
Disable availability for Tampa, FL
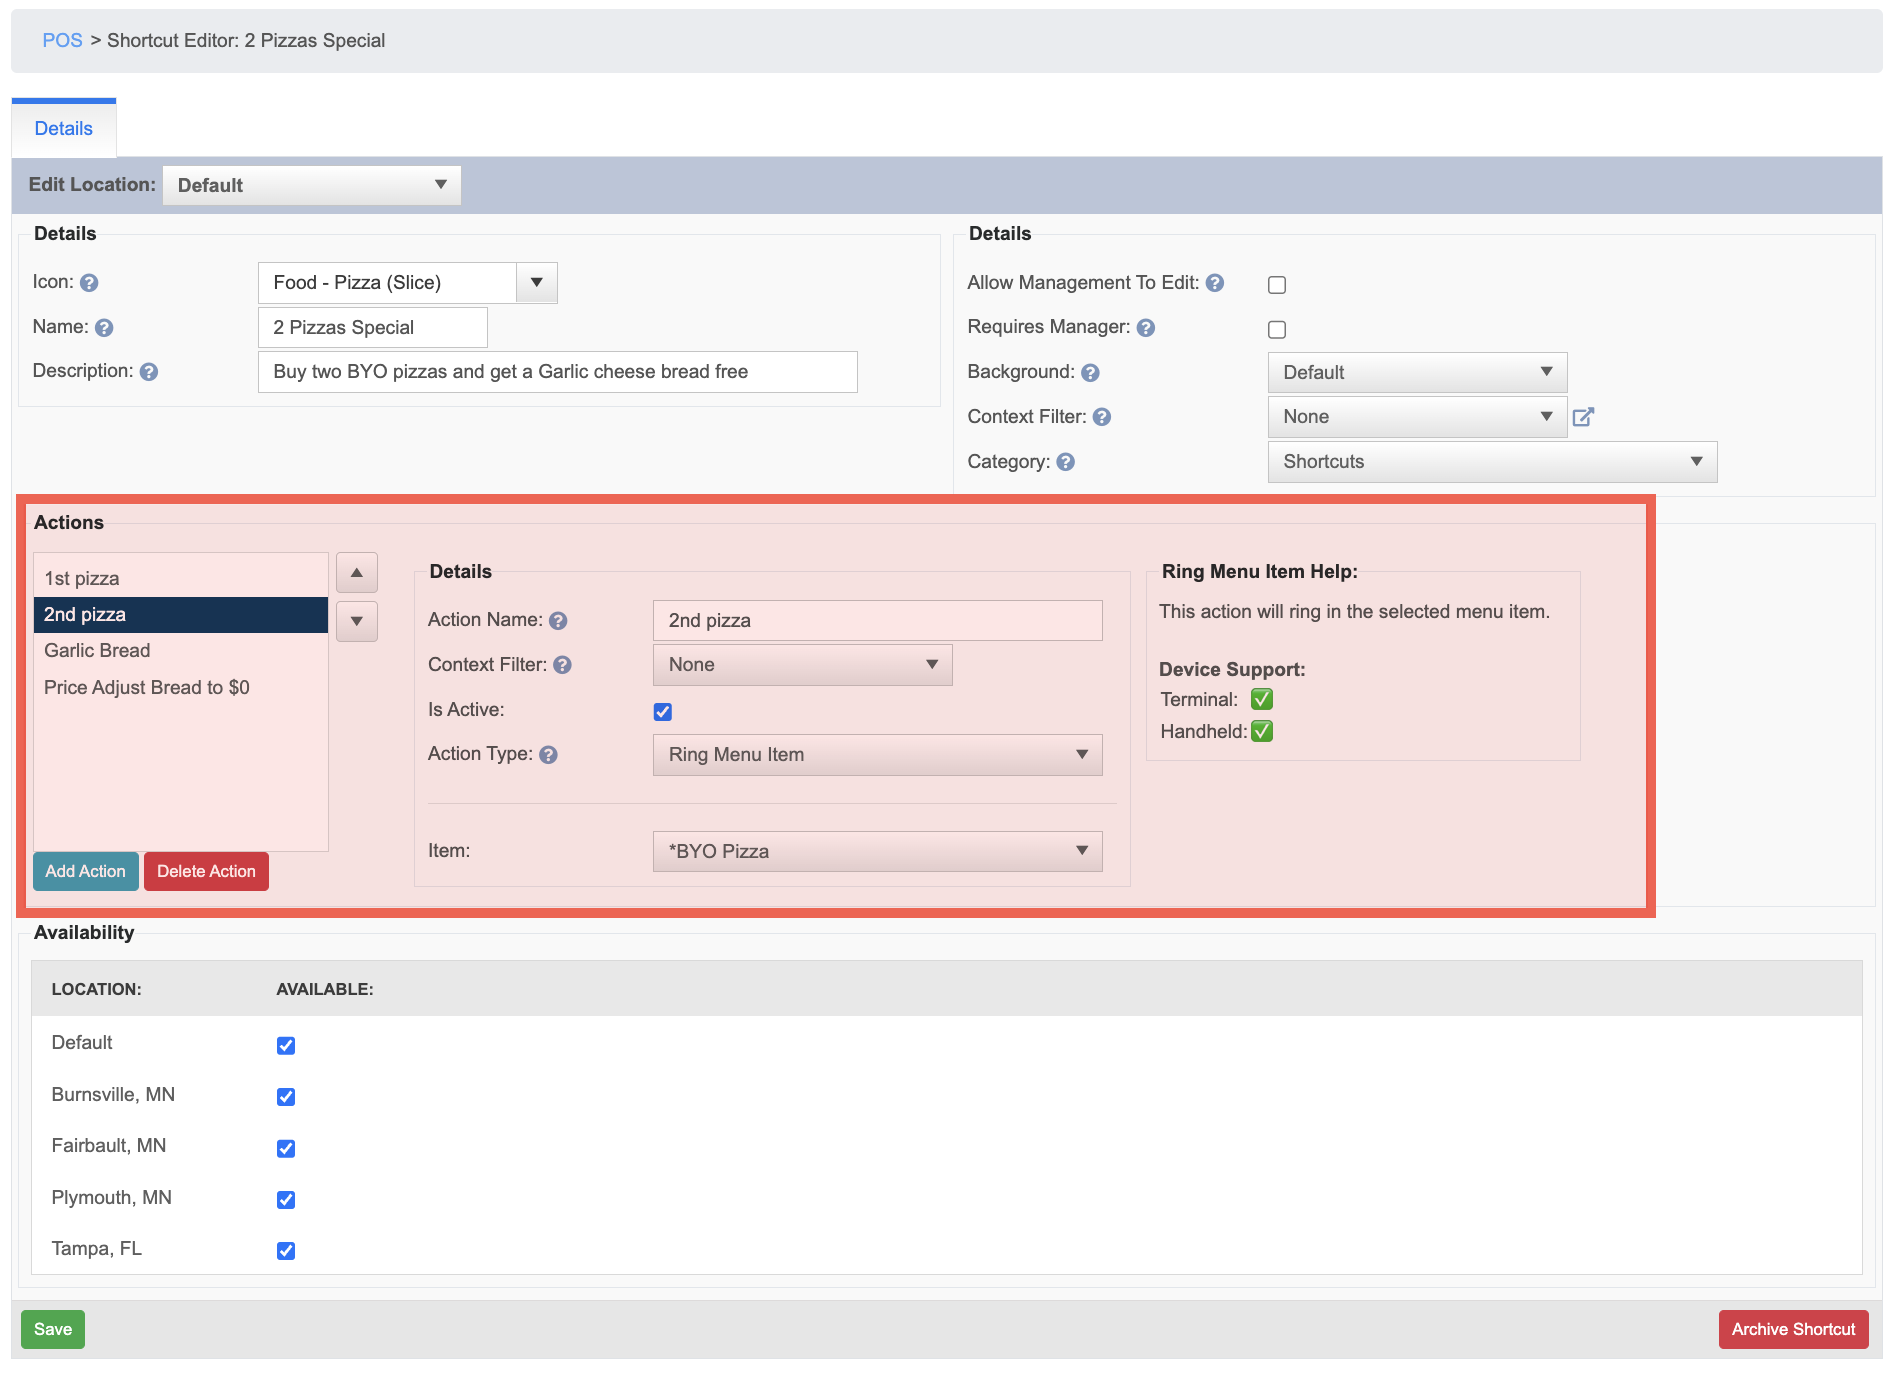pyautogui.click(x=286, y=1251)
